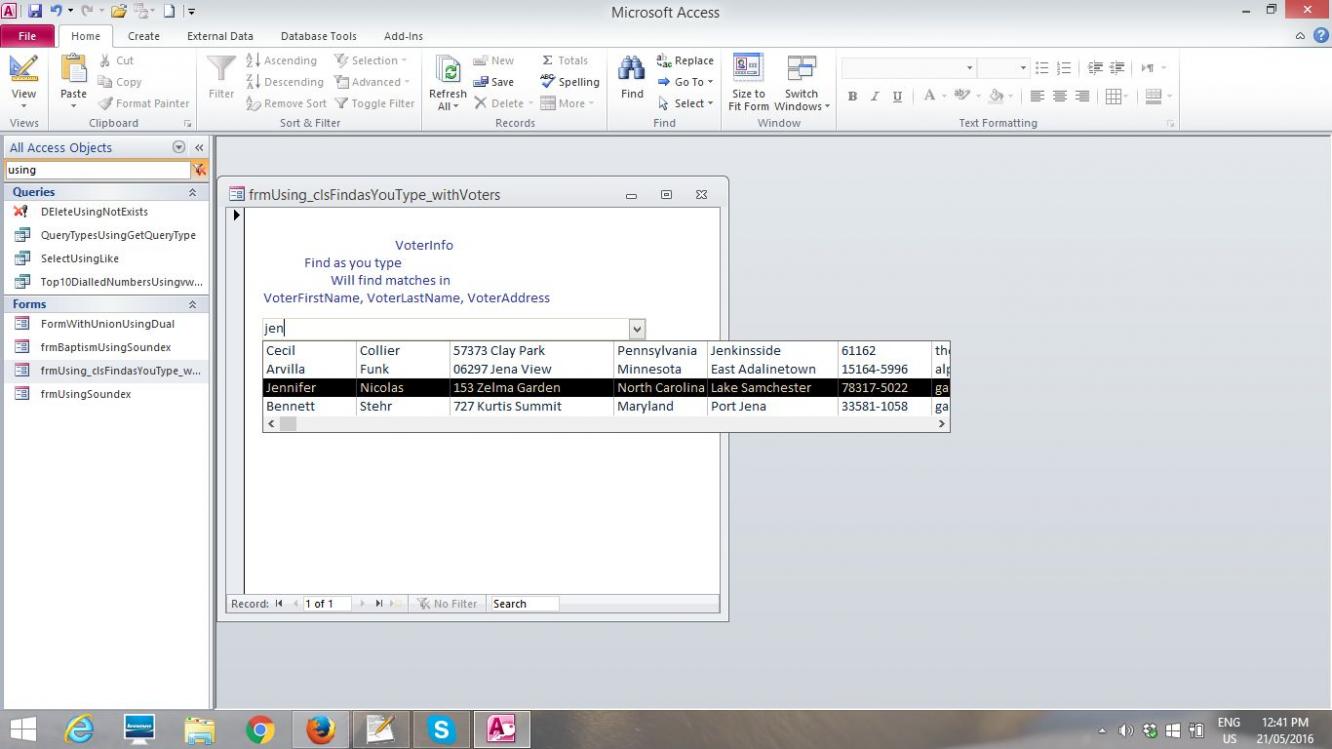Save the current record
Viewport: 1332px width, 749px height.
[493, 82]
